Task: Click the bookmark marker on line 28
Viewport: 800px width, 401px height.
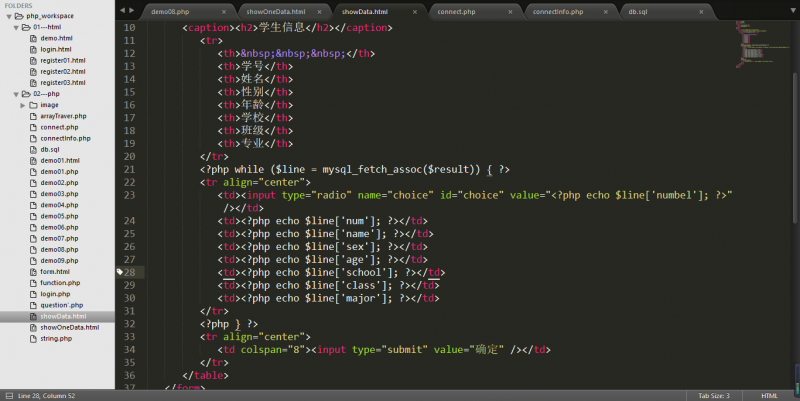Action: tap(119, 272)
